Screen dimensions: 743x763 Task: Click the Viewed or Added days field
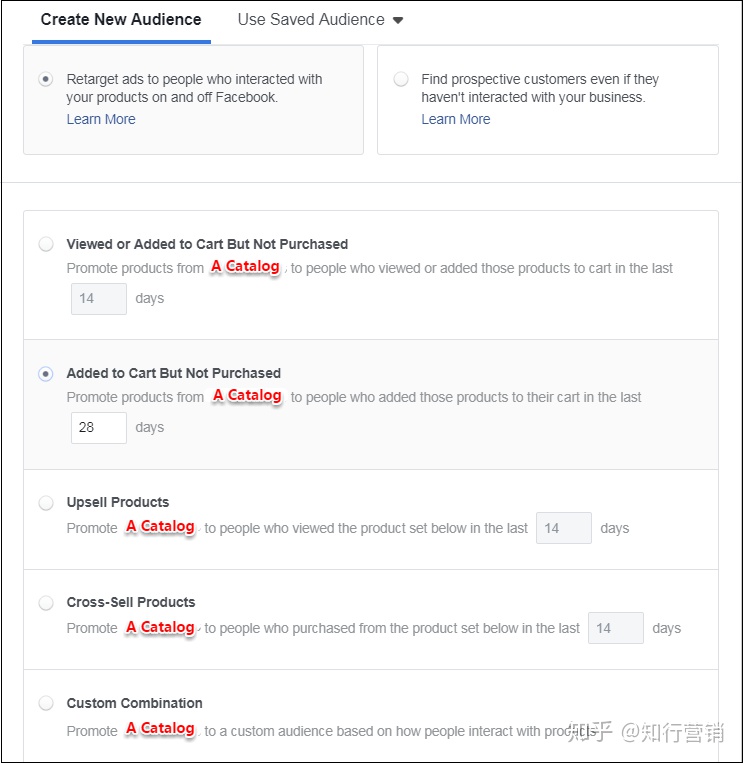(x=99, y=299)
